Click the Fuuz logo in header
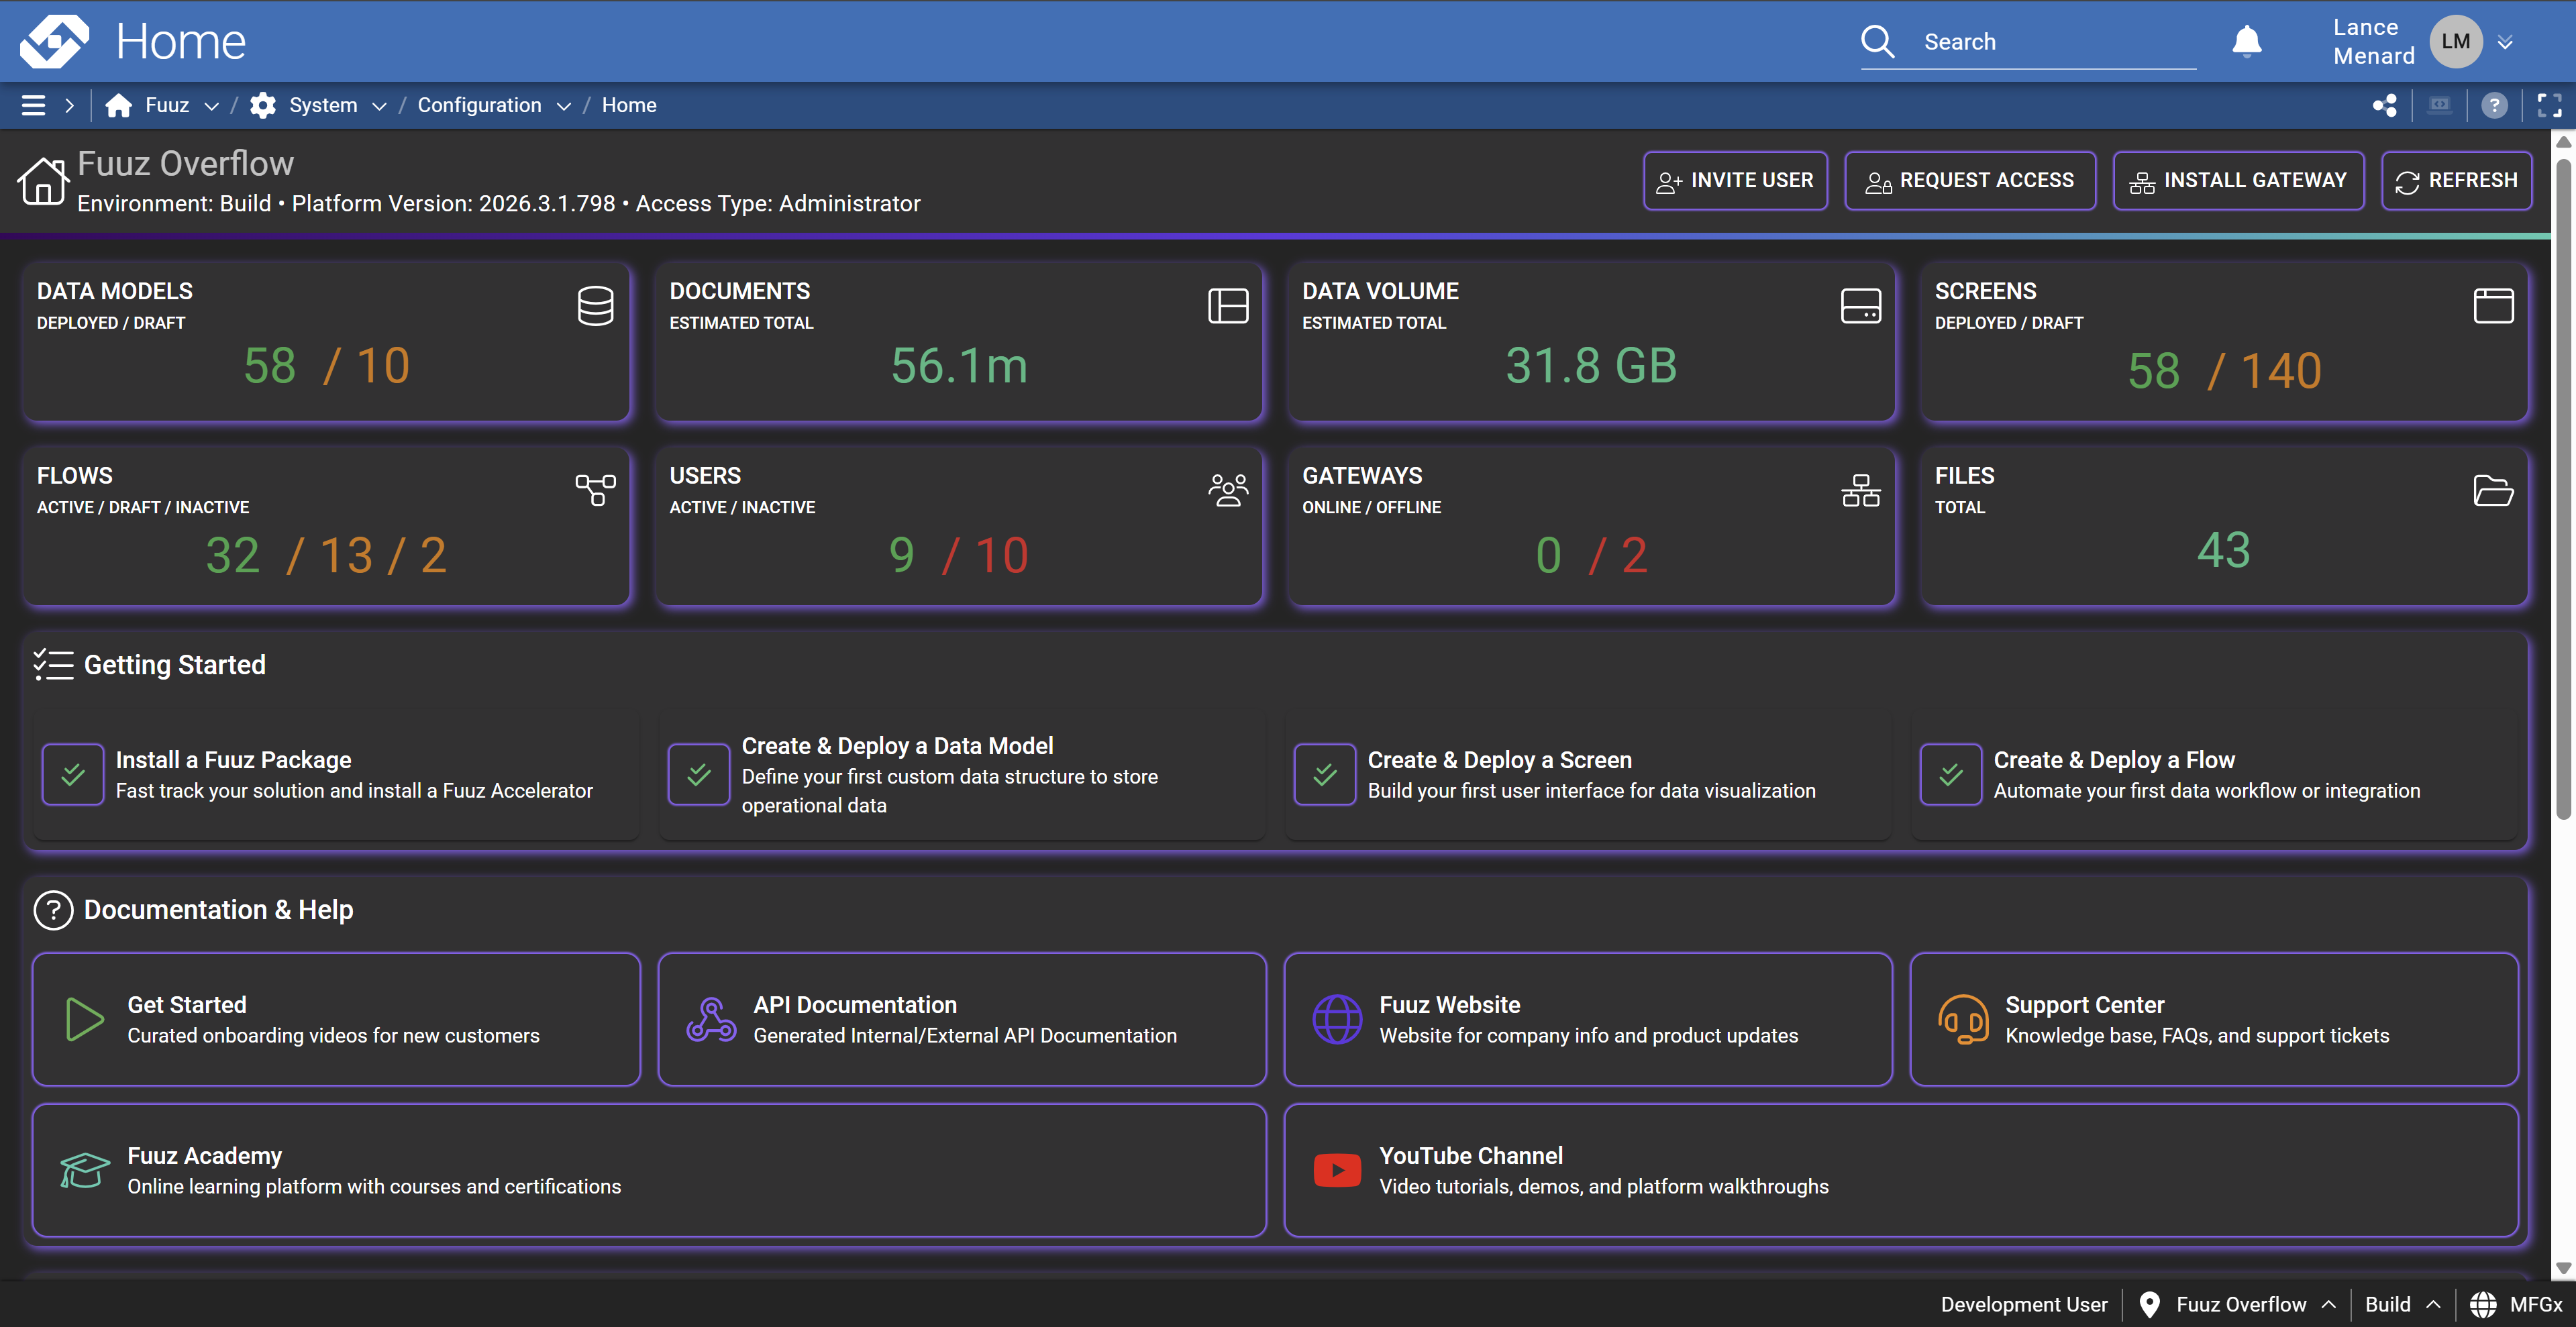Screen dimensions: 2576x1327 54,41
